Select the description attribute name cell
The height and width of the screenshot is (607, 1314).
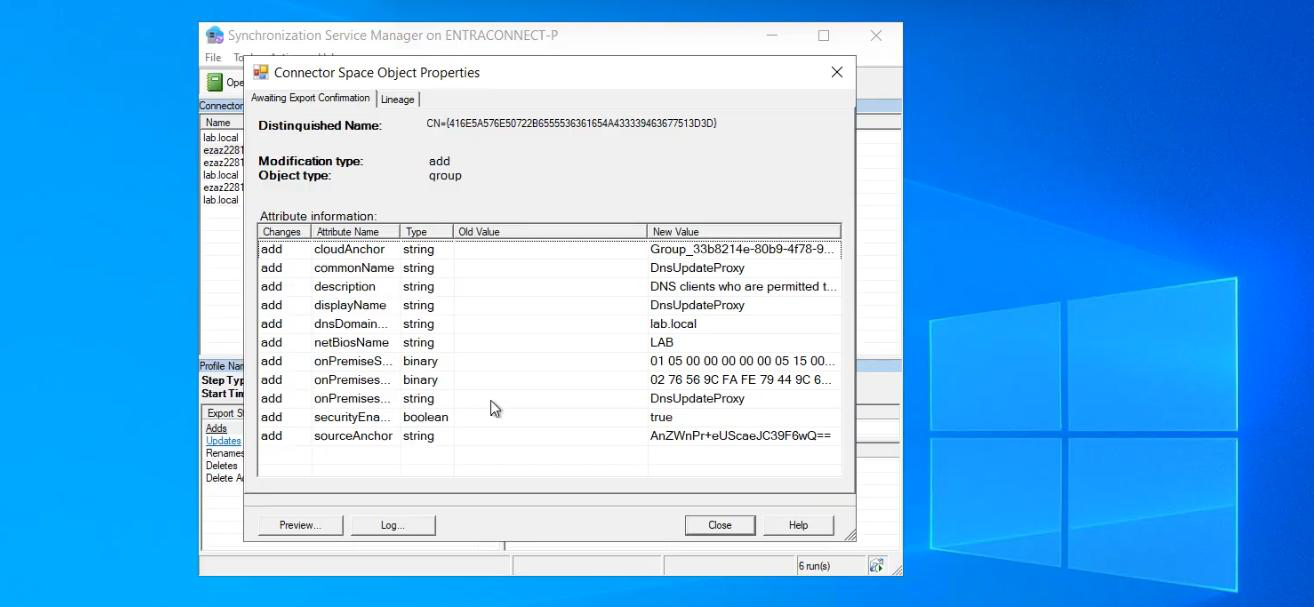click(344, 287)
